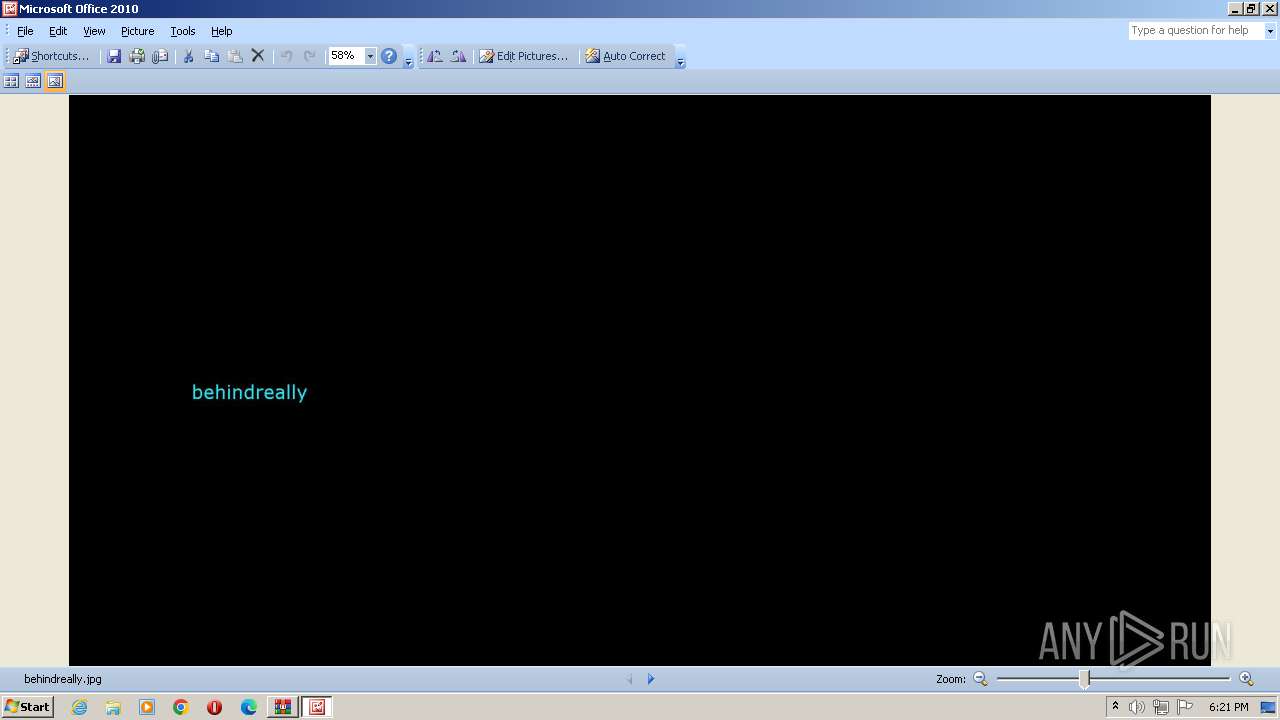Launch Windows Media Player from taskbar
Viewport: 1280px width, 720px height.
pos(147,707)
